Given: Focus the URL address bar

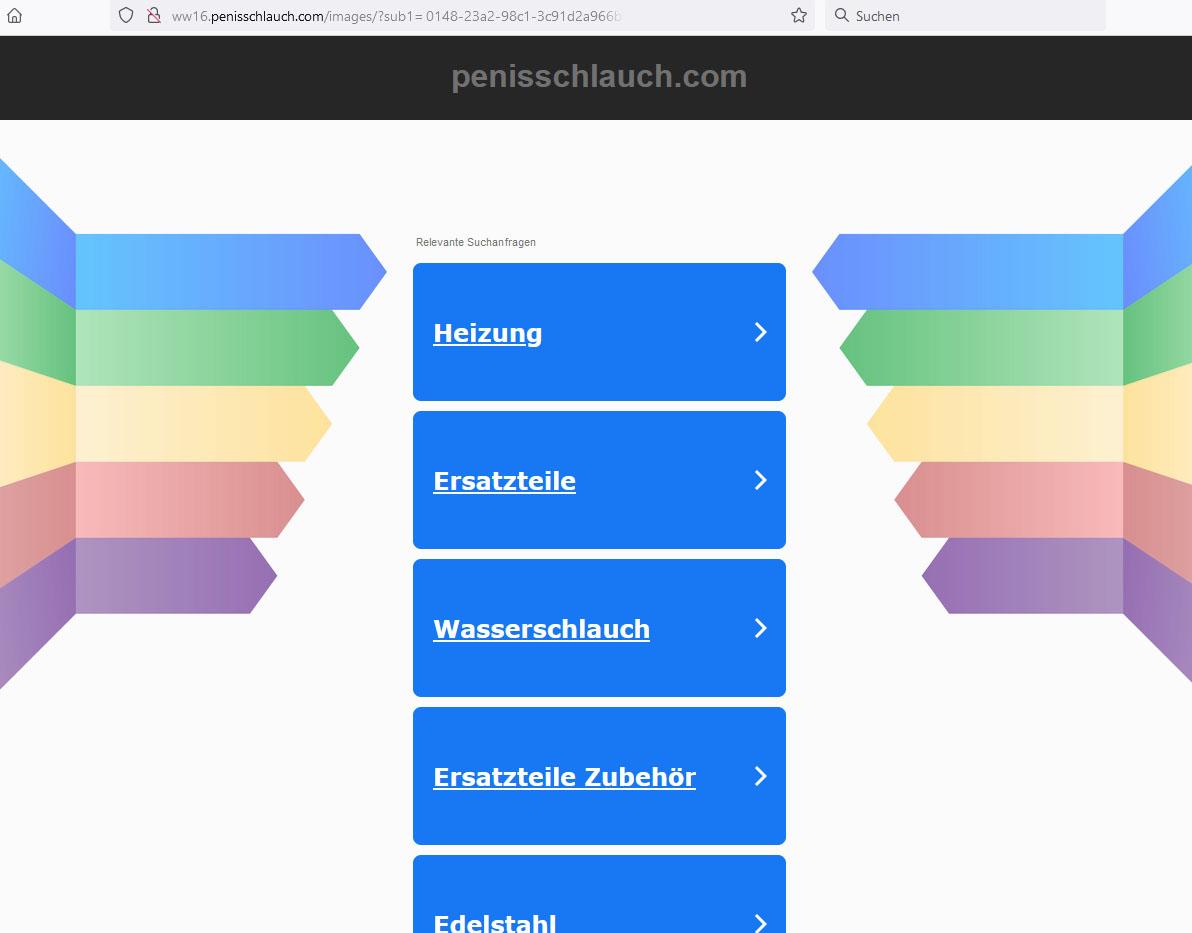Looking at the screenshot, I should pos(471,16).
